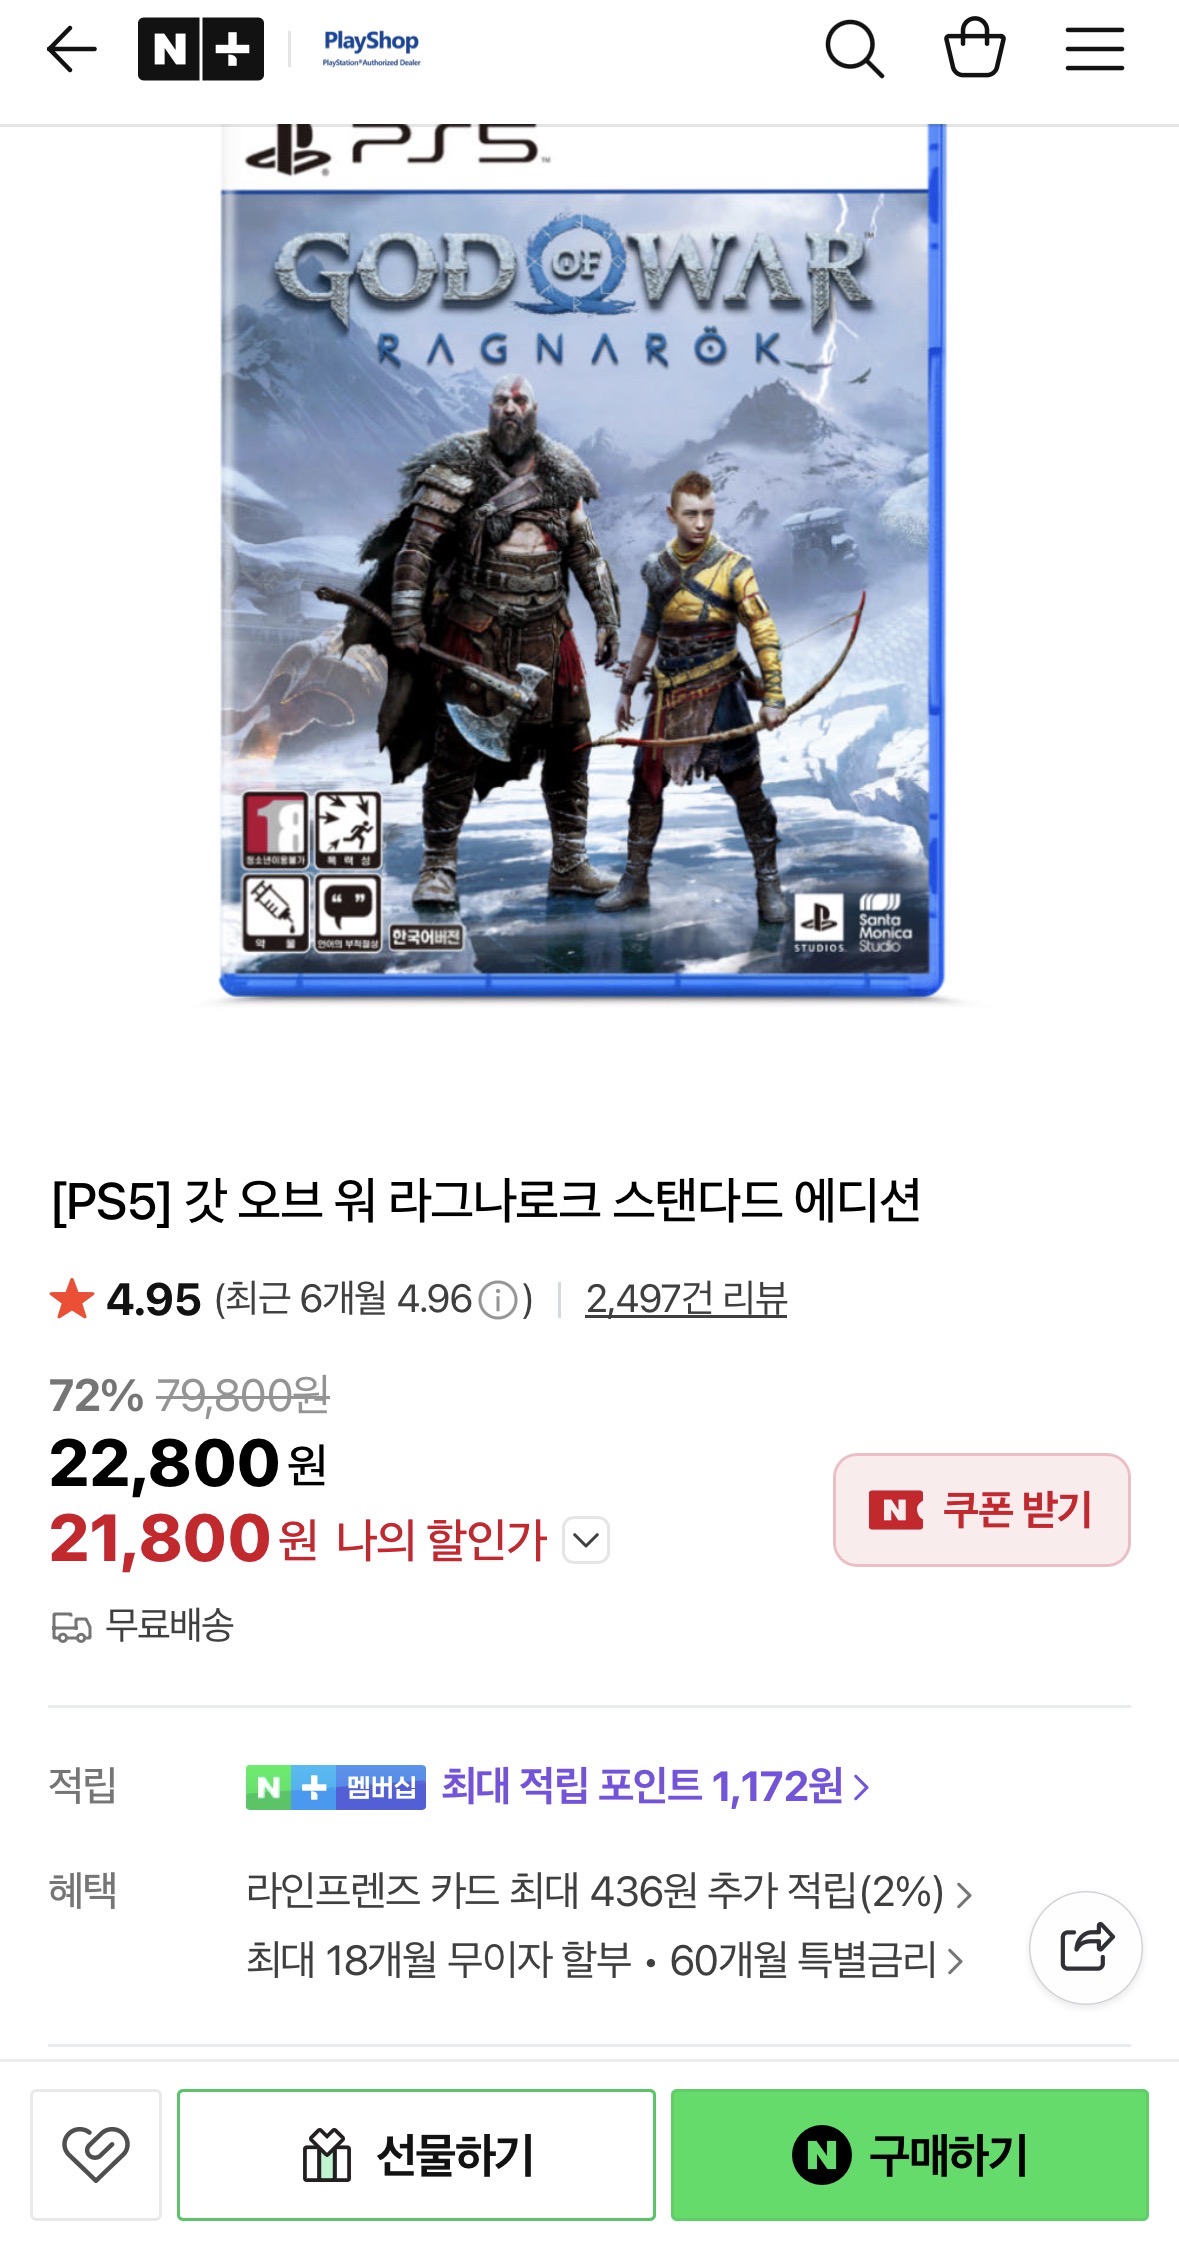1179x2251 pixels.
Task: Click the 선물하기 gift button
Action: point(416,2154)
